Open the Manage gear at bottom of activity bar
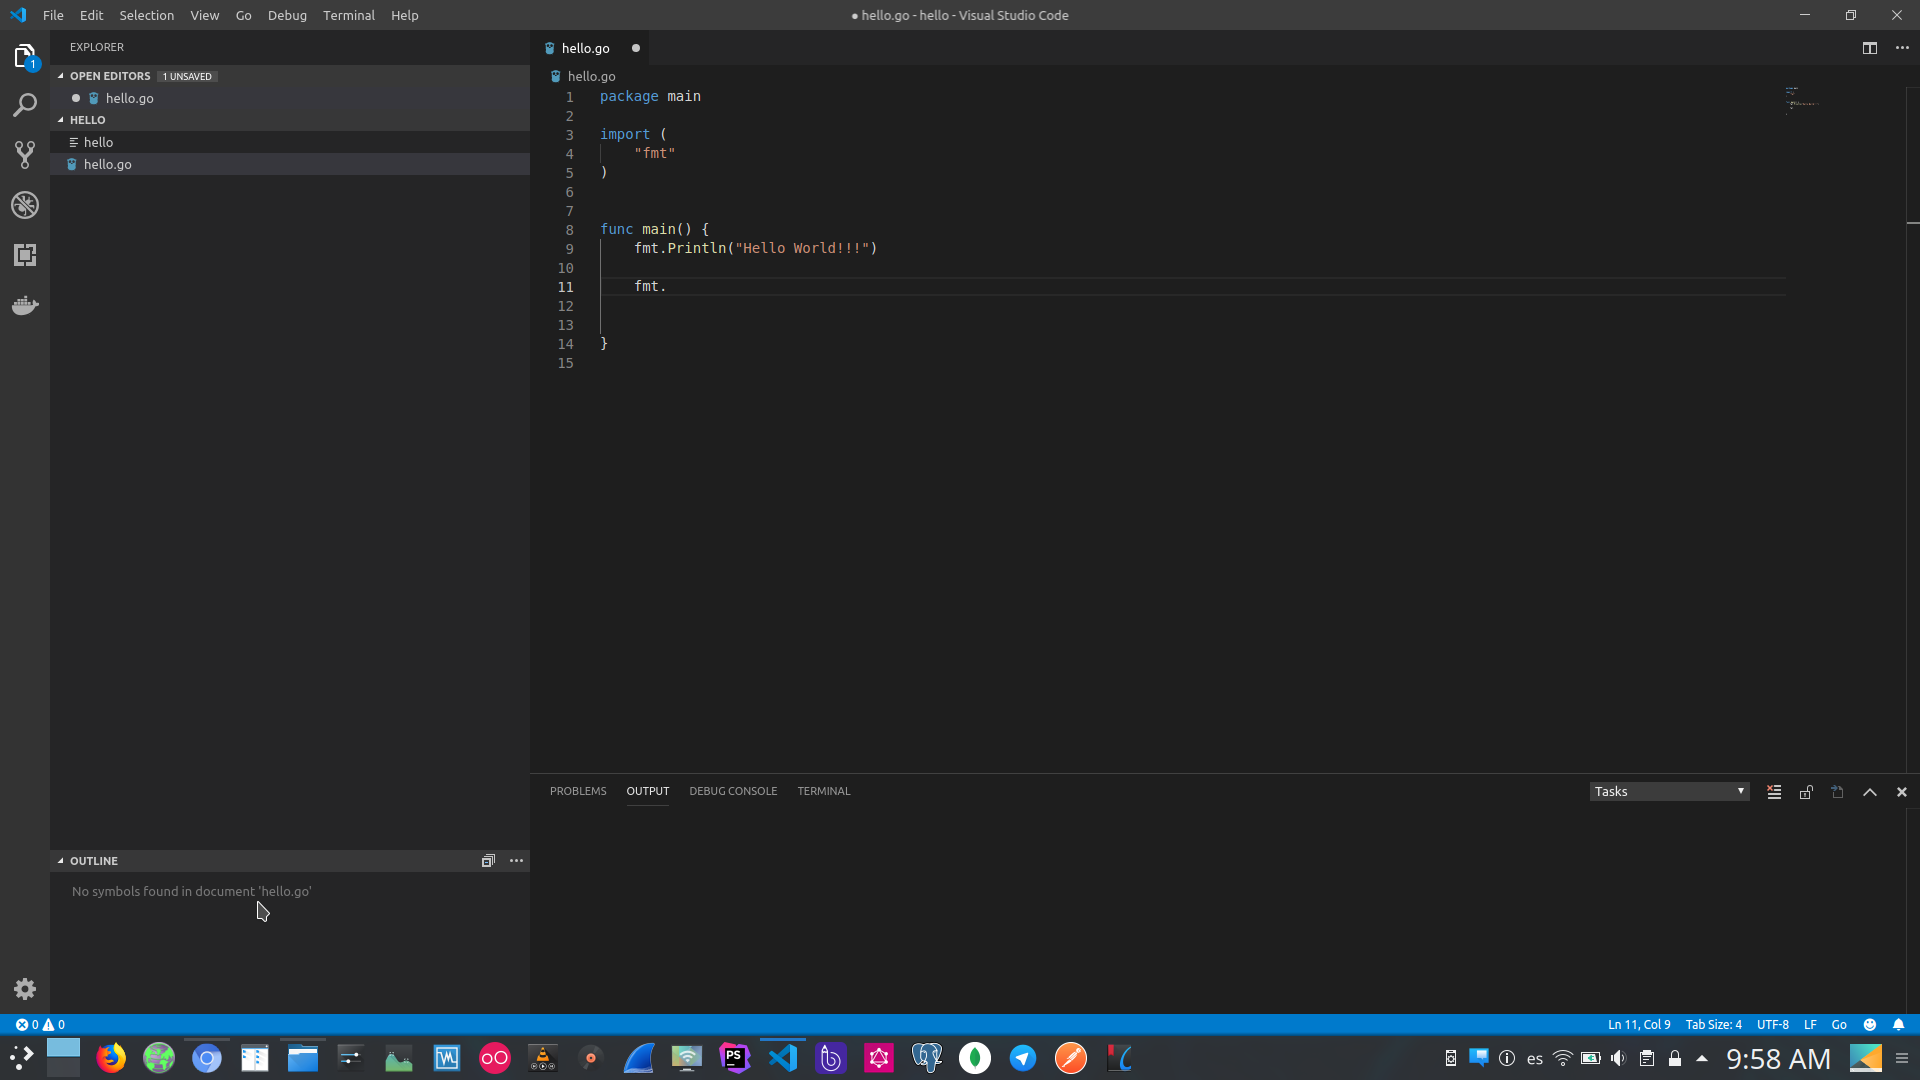Screen dimensions: 1920x1080 tap(25, 989)
